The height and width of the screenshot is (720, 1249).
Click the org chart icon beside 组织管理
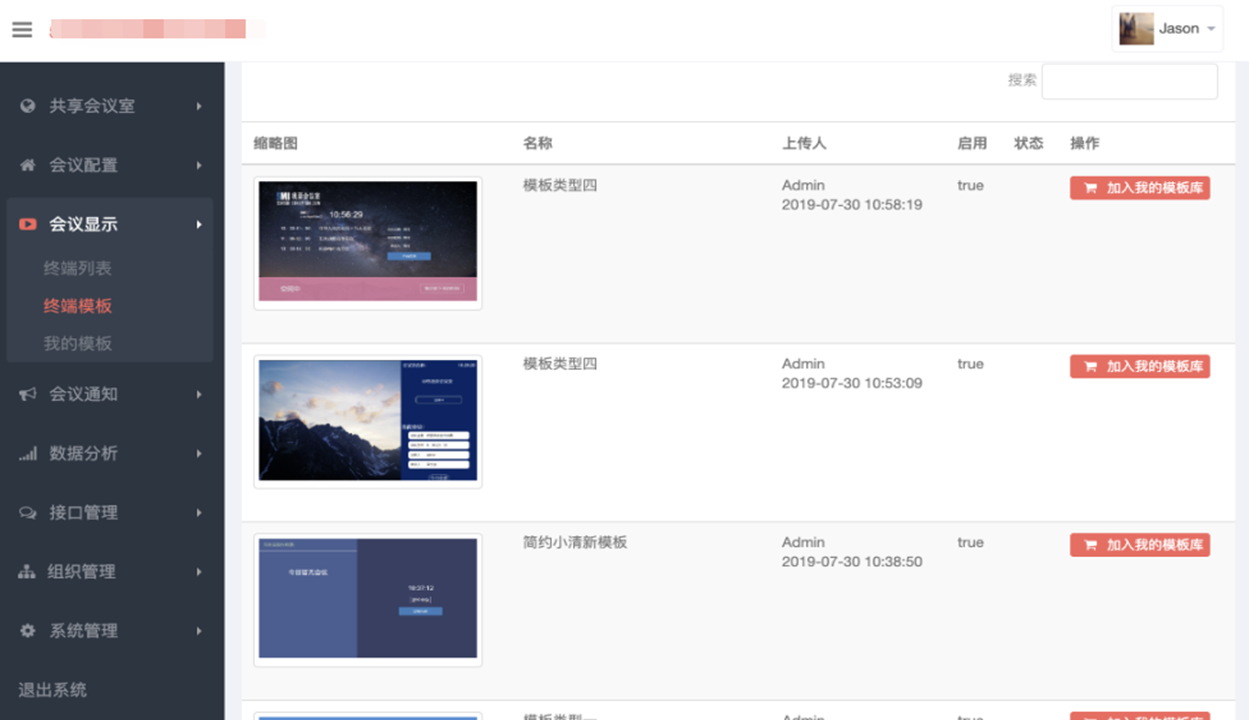tap(28, 572)
